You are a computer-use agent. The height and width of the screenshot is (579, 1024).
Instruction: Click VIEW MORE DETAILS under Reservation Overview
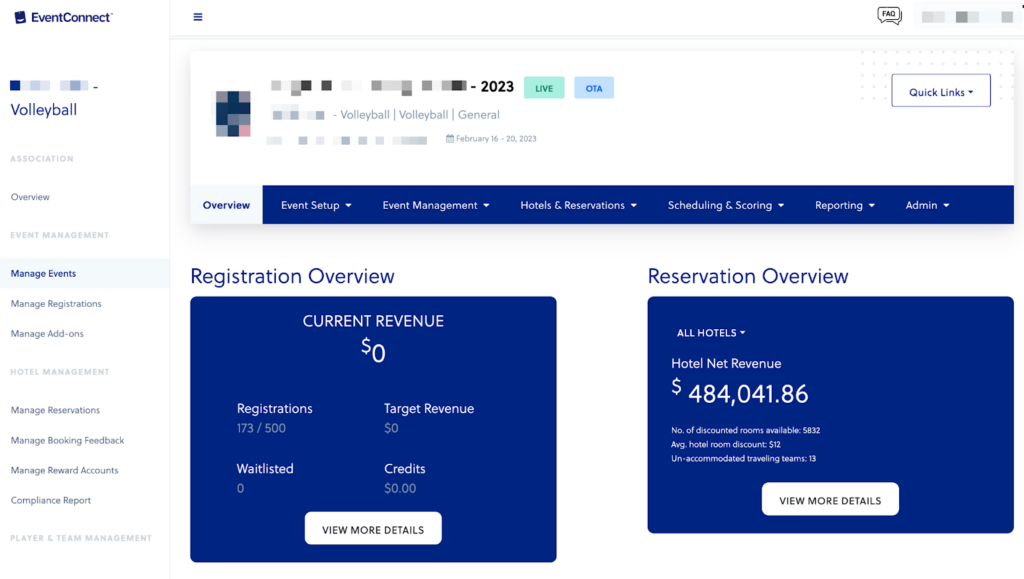coord(830,499)
